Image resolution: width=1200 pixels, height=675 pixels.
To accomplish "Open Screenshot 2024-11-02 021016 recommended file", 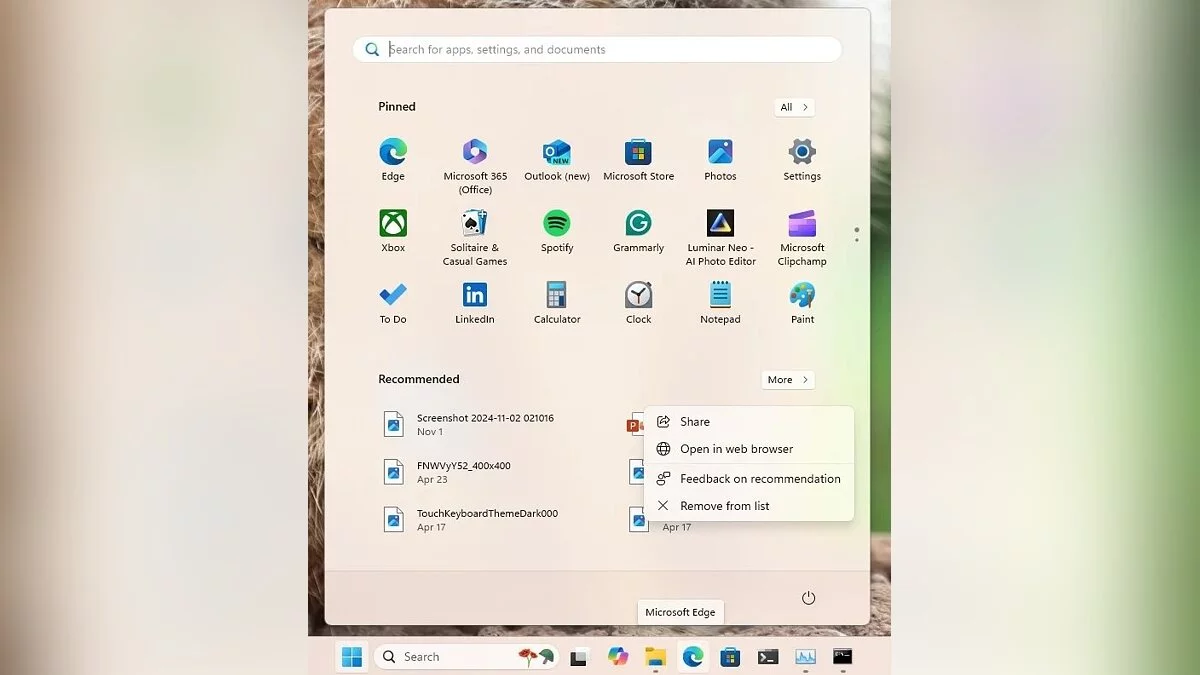I will (485, 424).
